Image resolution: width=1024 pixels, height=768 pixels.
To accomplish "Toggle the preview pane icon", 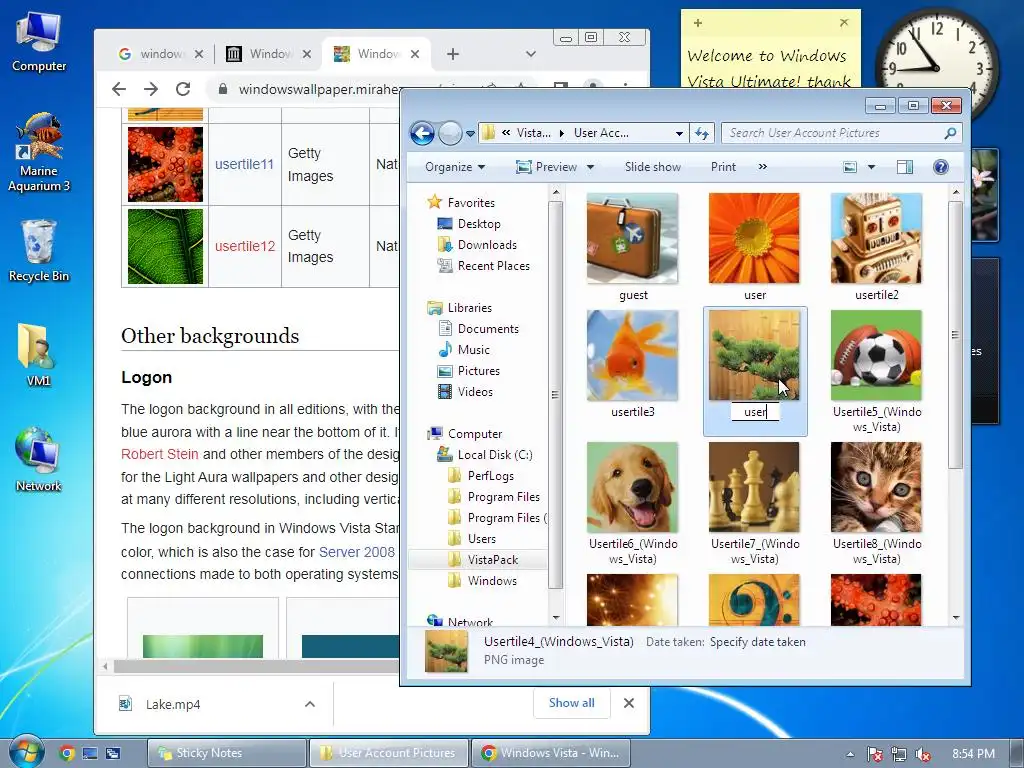I will tap(904, 167).
